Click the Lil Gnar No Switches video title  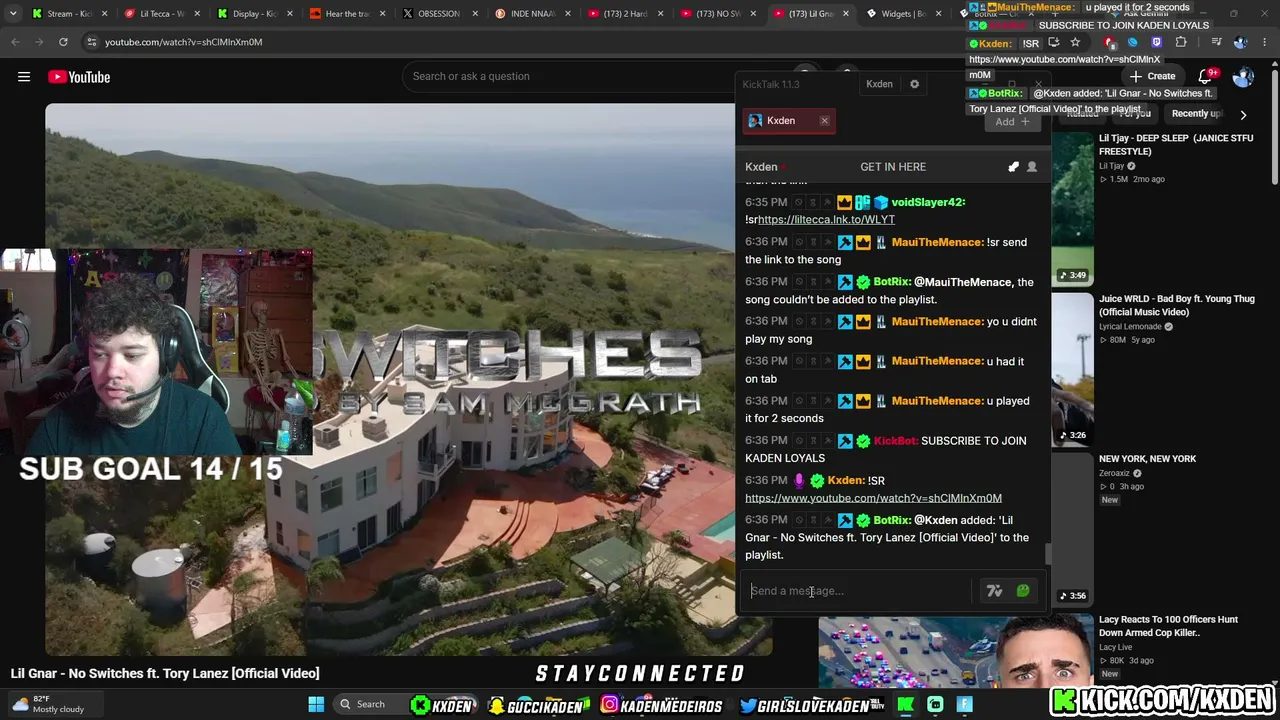(x=165, y=674)
